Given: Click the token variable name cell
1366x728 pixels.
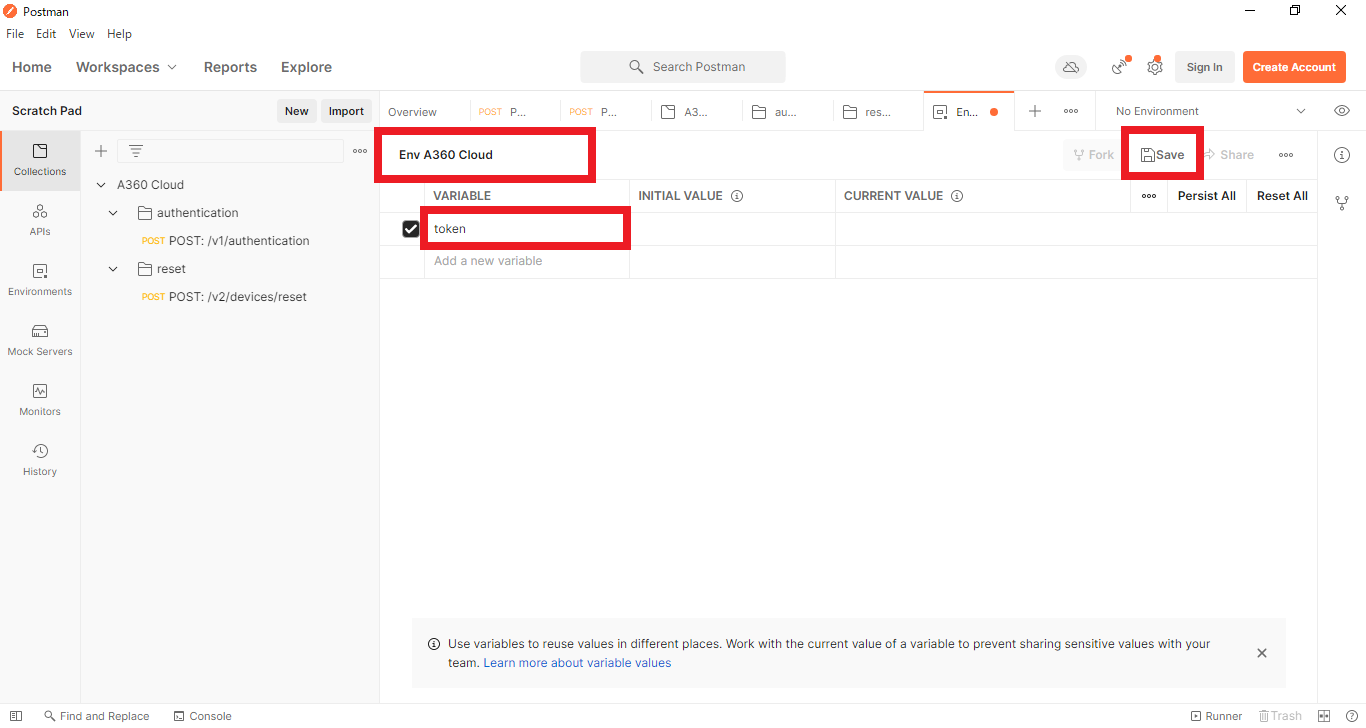Looking at the screenshot, I should 527,229.
